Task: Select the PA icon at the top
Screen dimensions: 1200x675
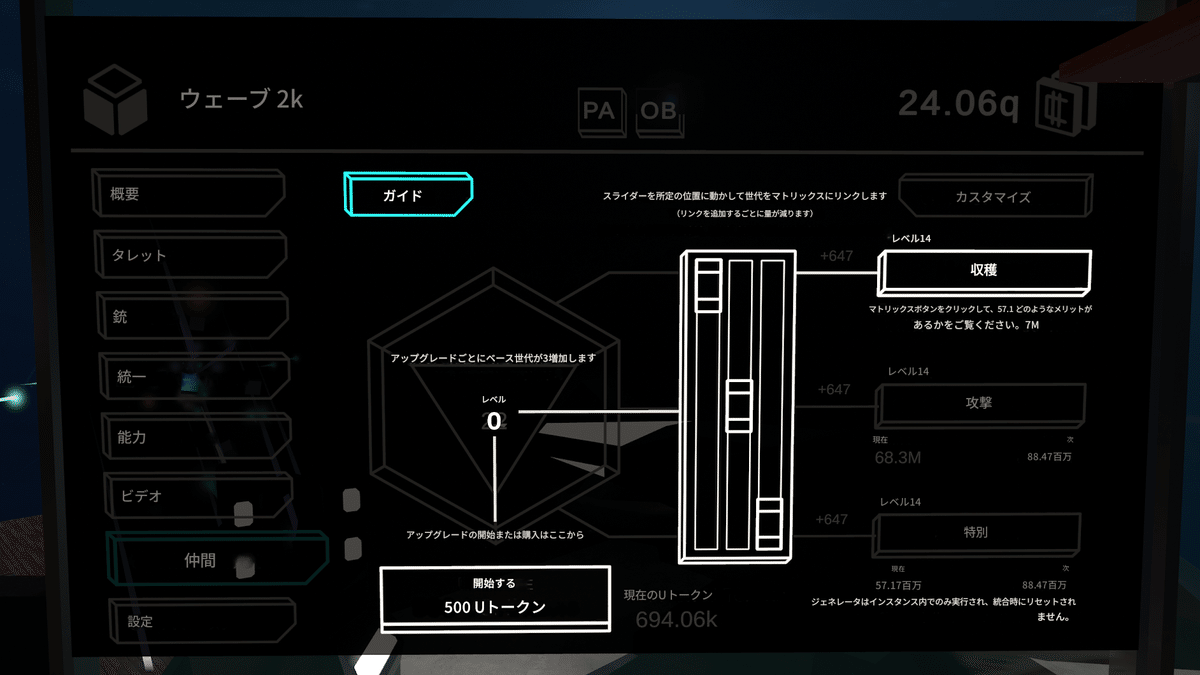Action: pyautogui.click(x=601, y=113)
